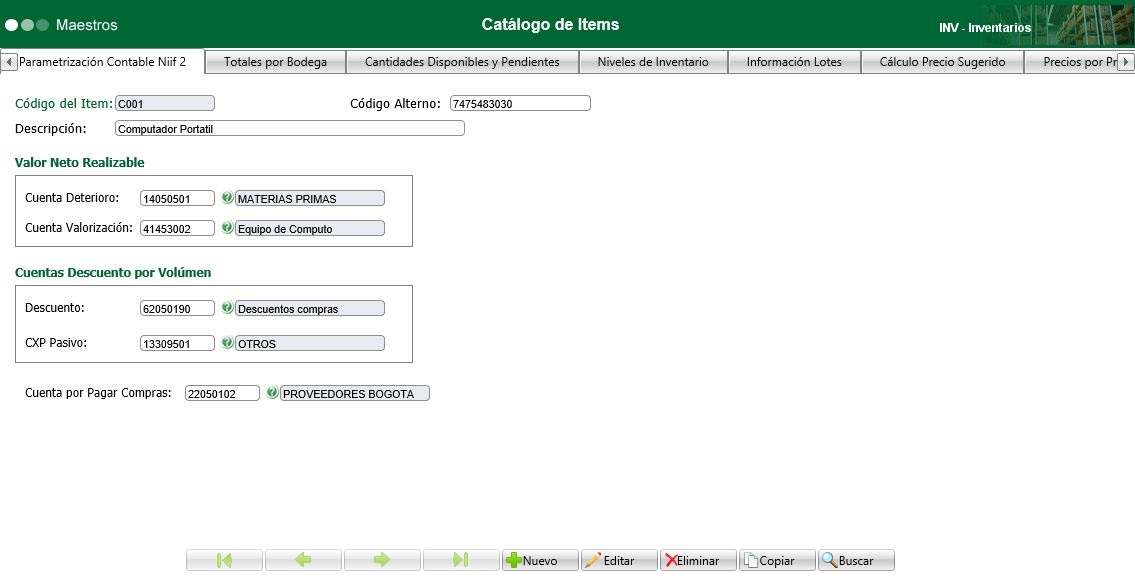The height and width of the screenshot is (583, 1135).
Task: Open account lookup beside Cuenta Deterioro
Action: (x=227, y=197)
